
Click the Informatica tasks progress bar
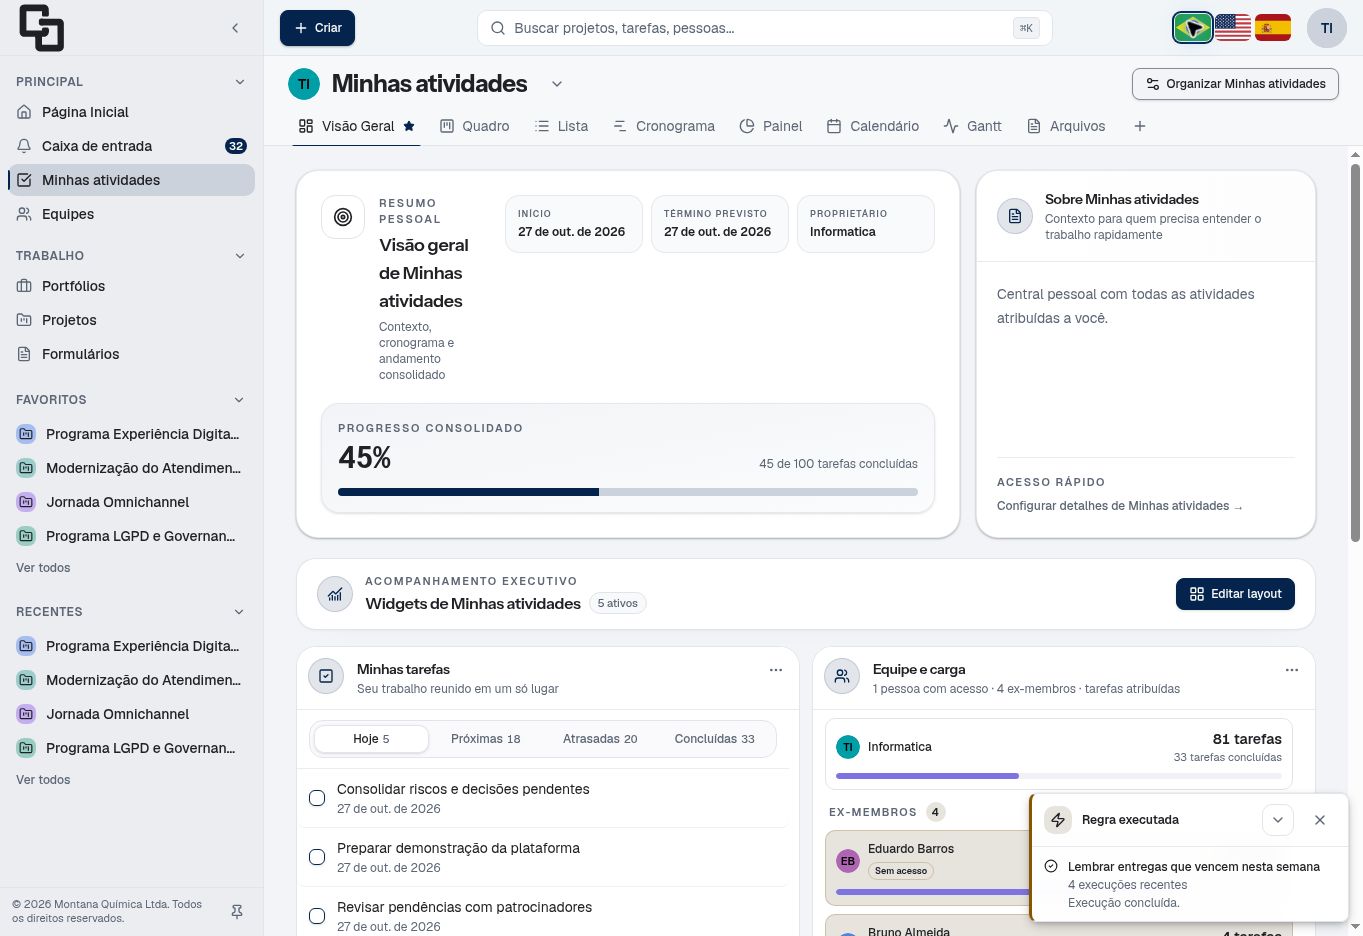(x=1059, y=776)
